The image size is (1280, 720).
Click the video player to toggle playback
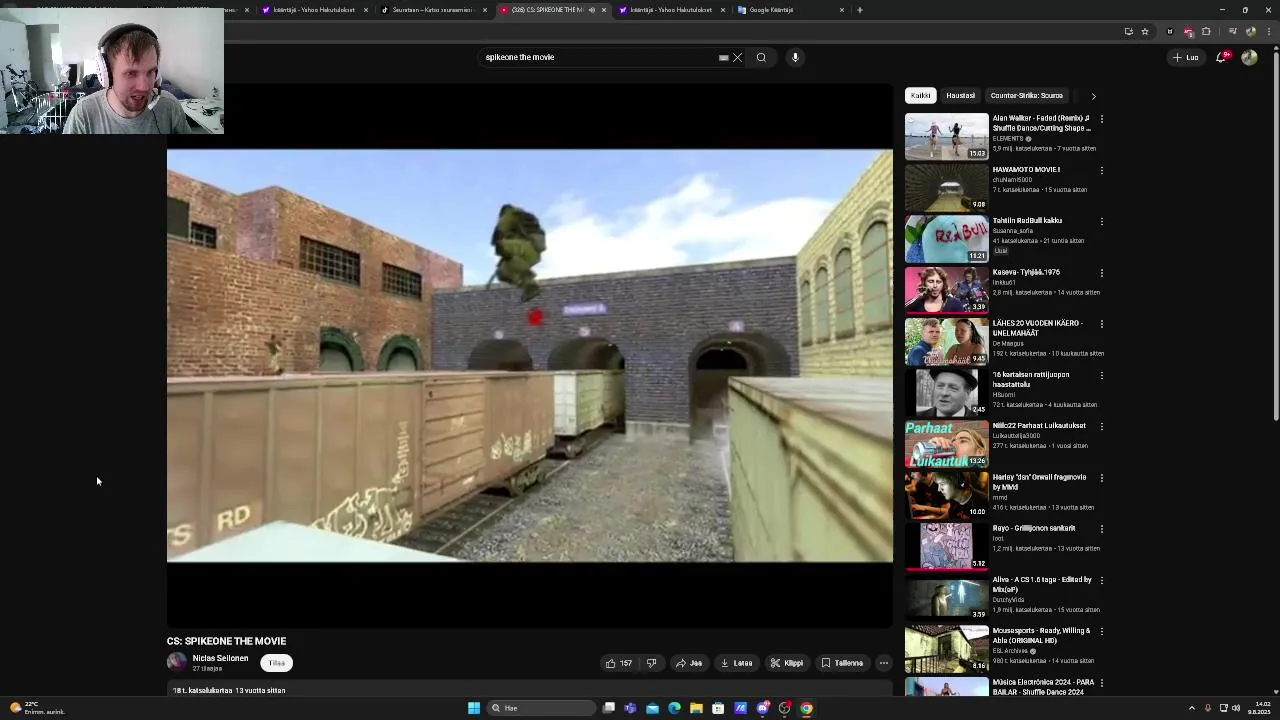[530, 356]
